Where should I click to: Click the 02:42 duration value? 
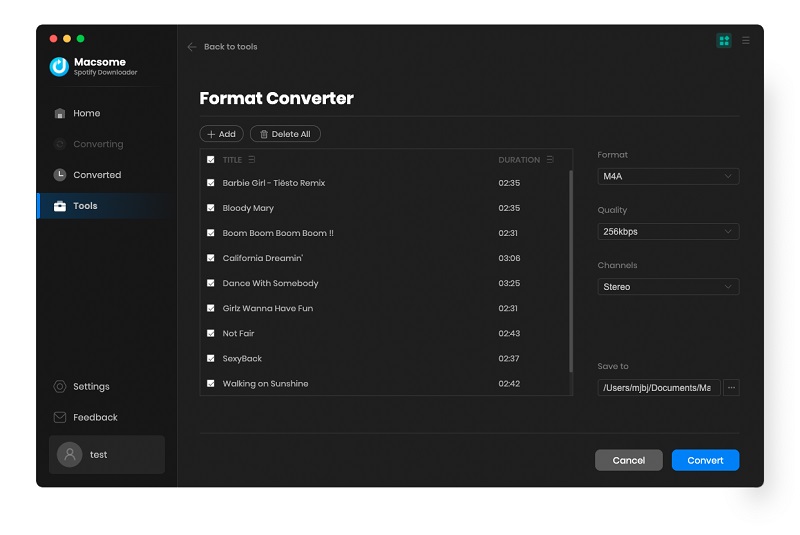509,384
